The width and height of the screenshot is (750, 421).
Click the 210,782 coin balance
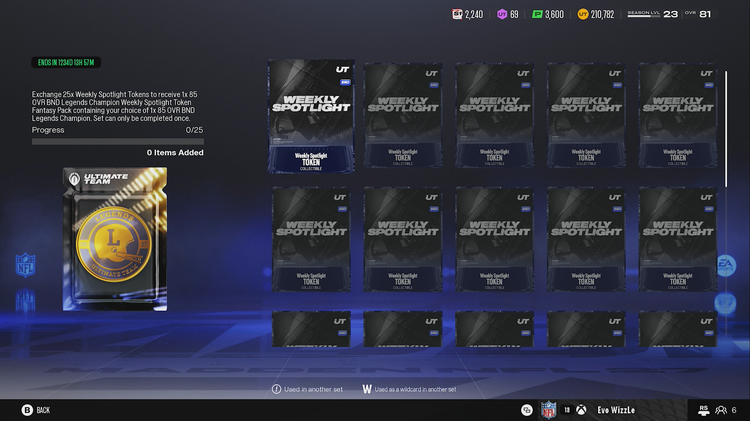click(x=602, y=14)
